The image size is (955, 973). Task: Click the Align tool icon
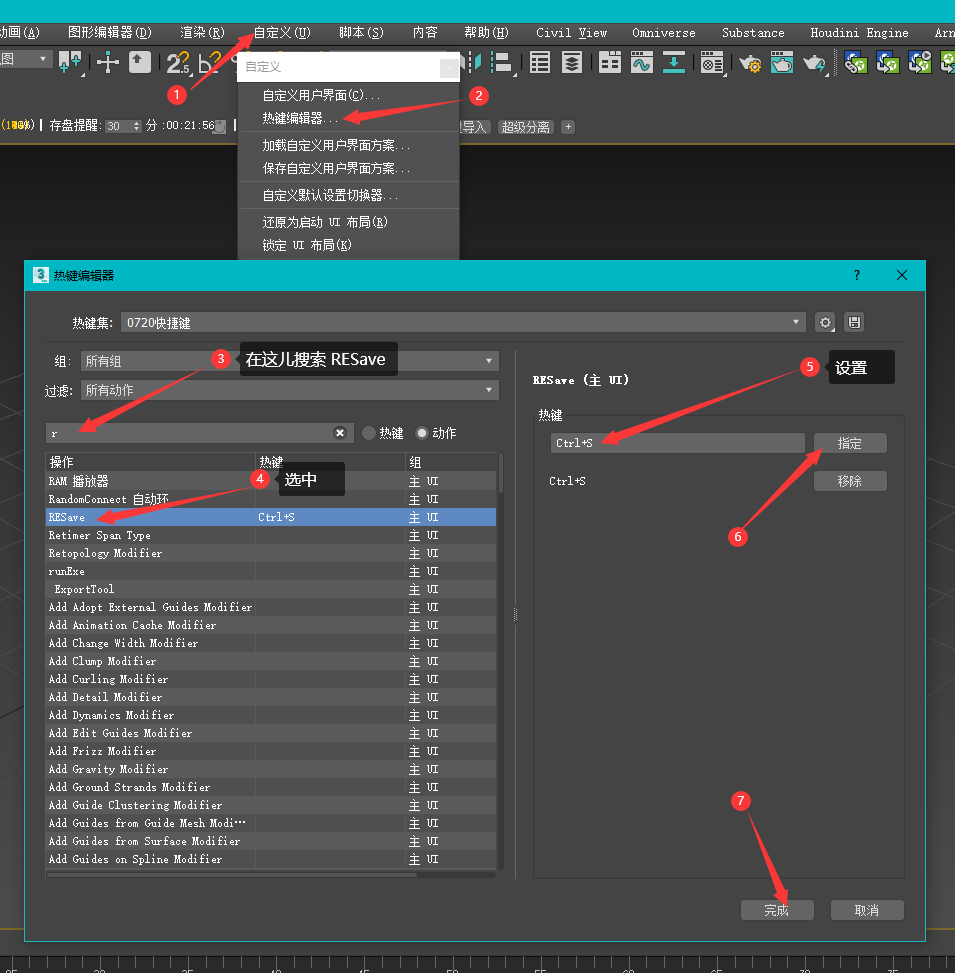501,62
